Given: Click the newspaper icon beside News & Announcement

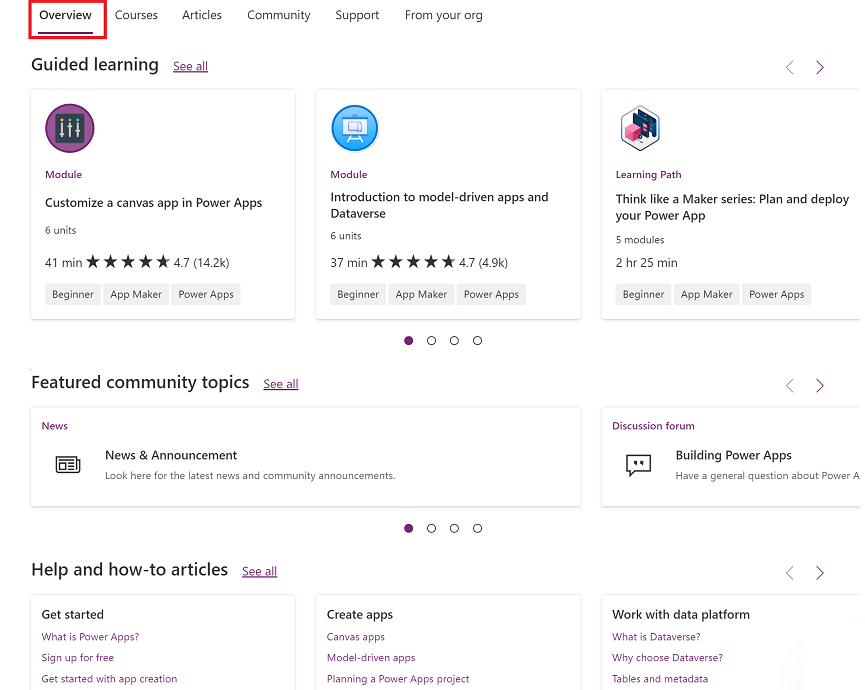Looking at the screenshot, I should [68, 464].
